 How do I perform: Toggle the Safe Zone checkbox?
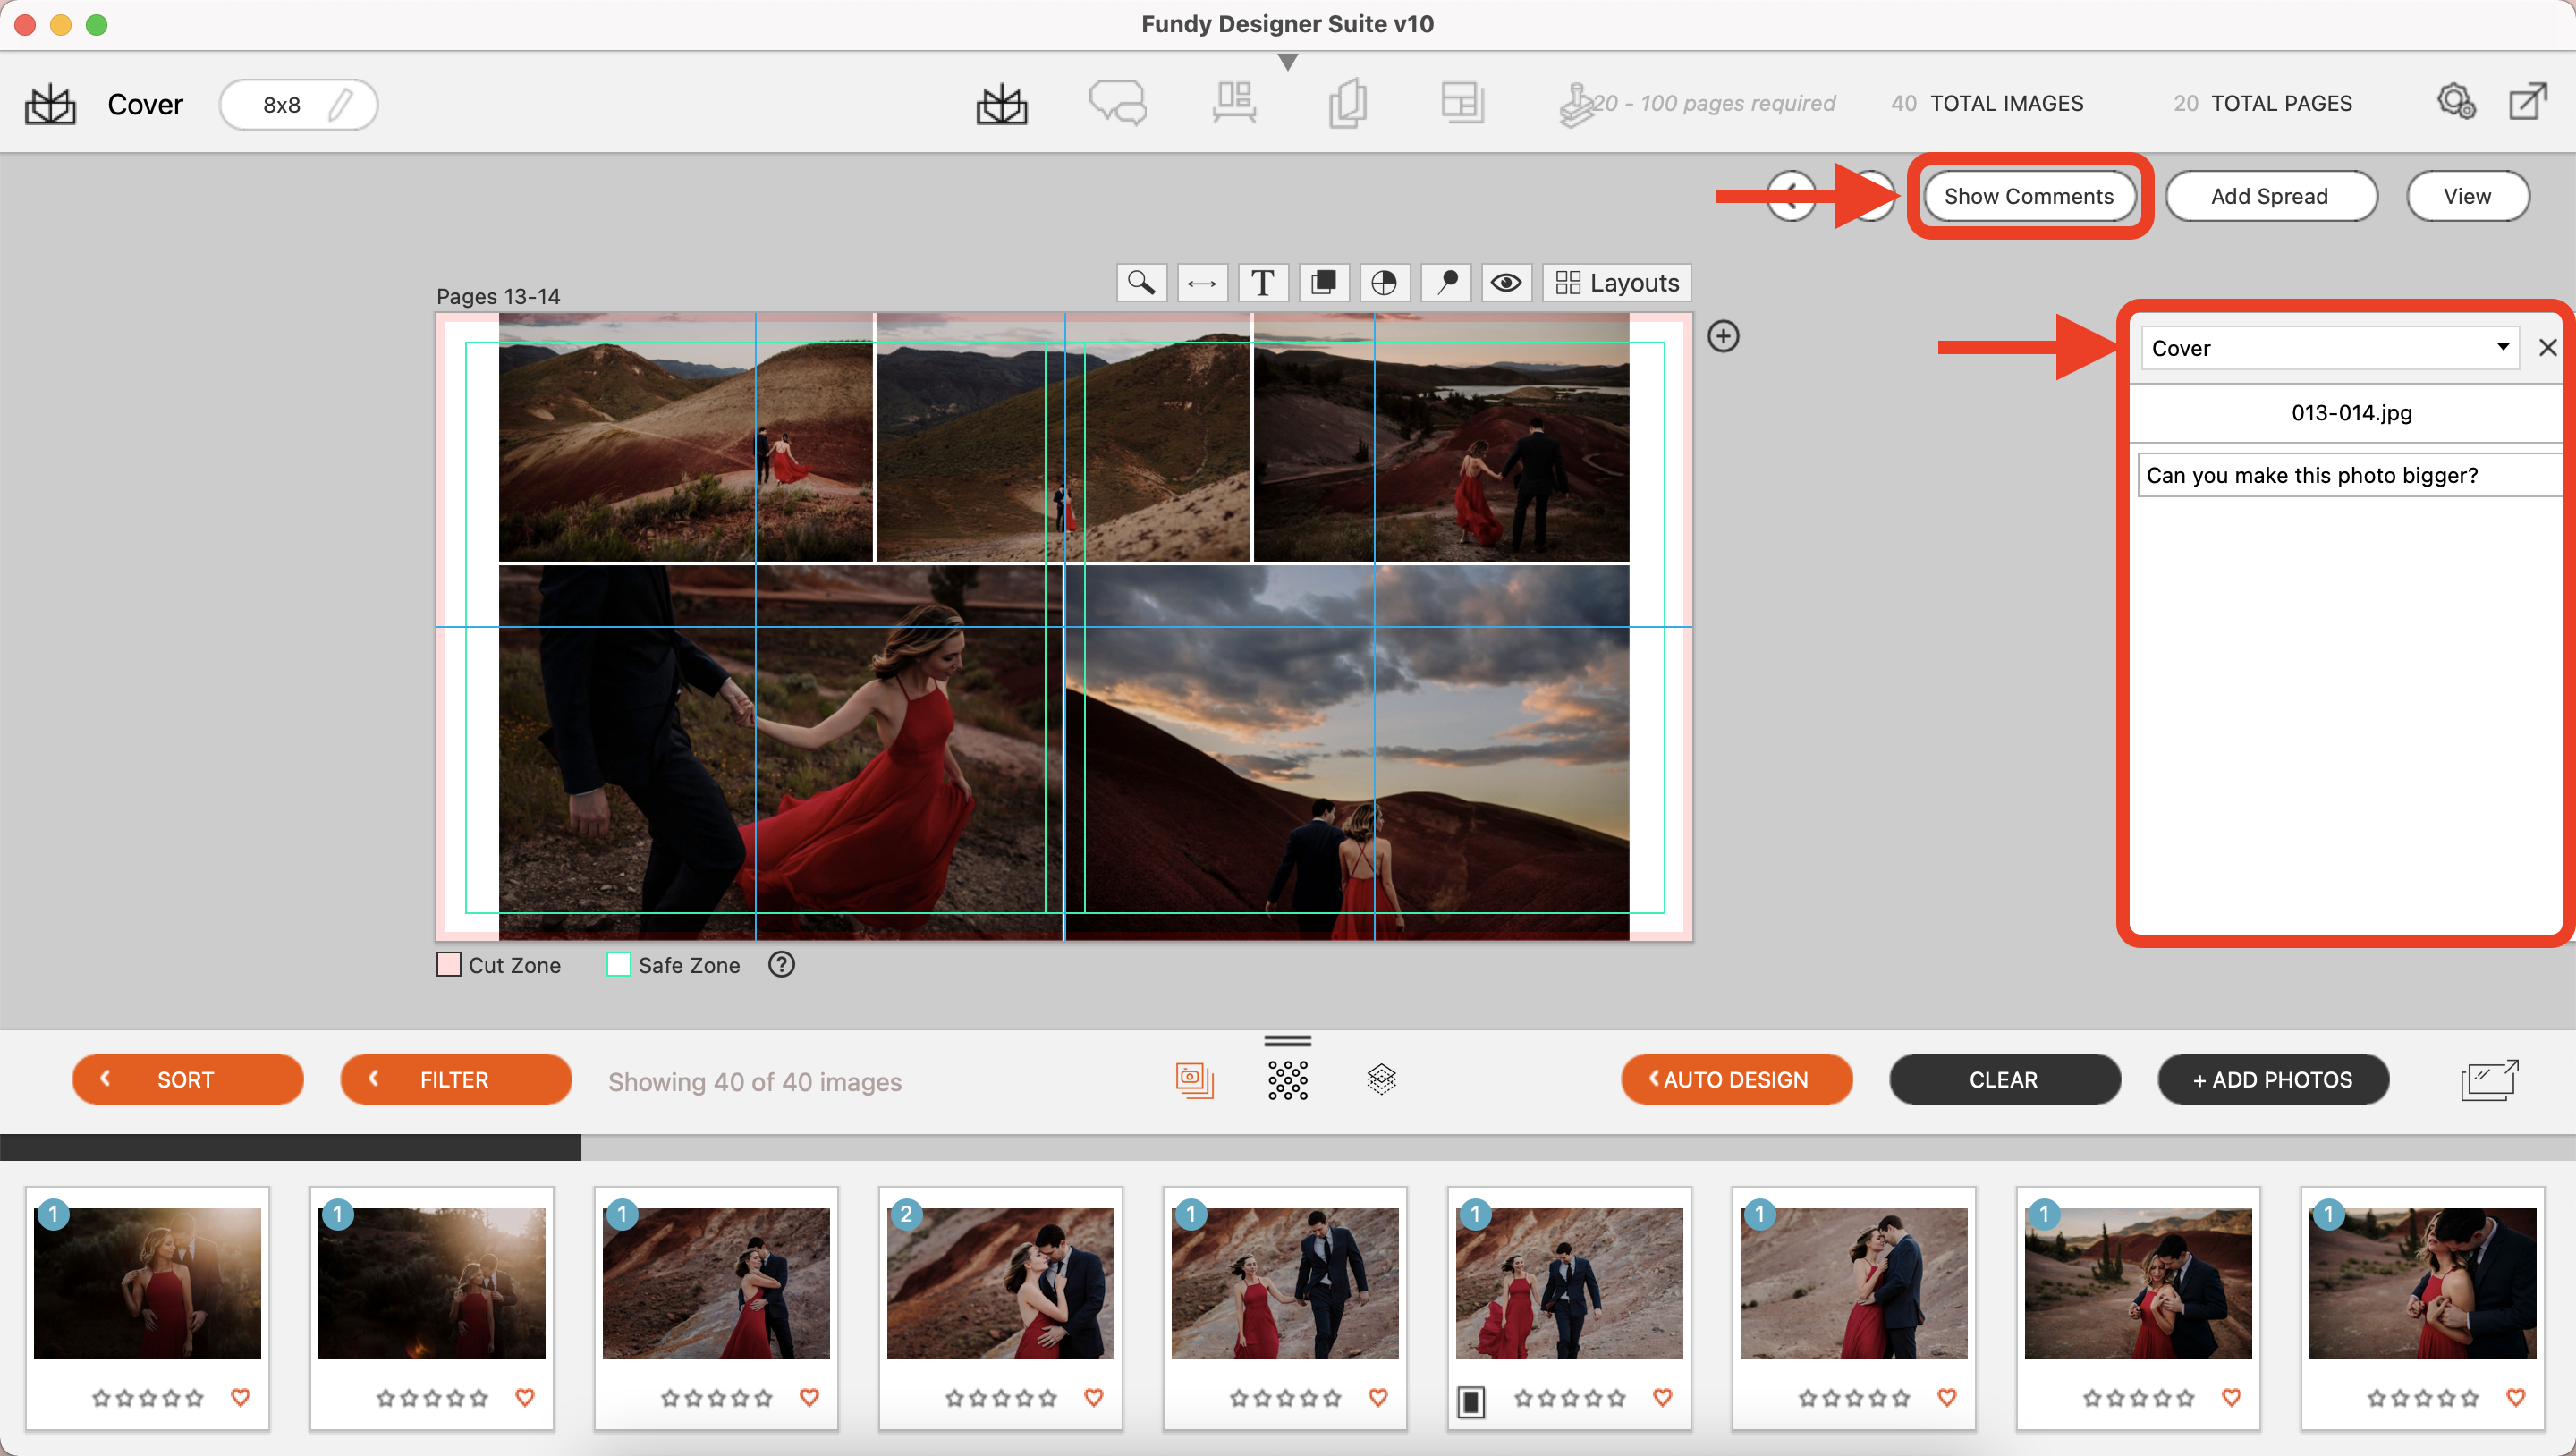coord(619,964)
